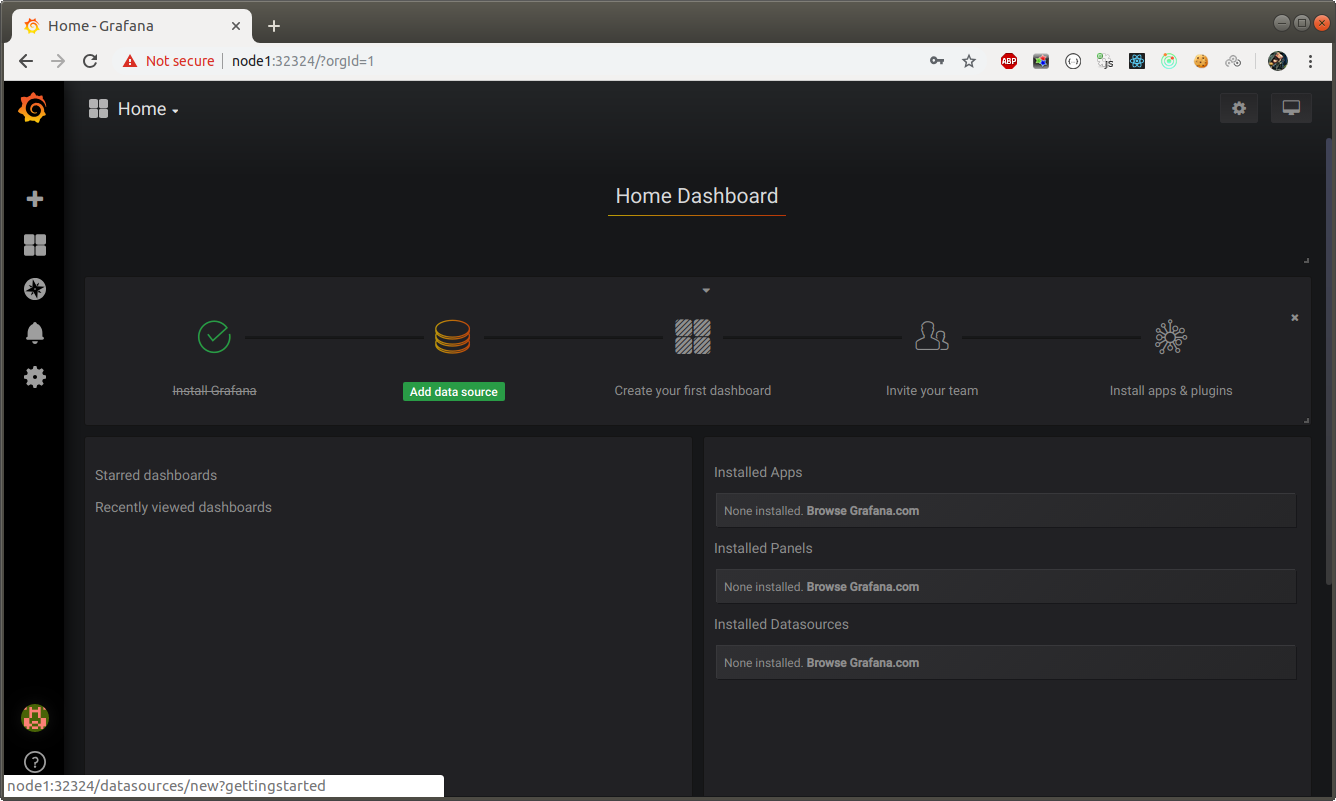This screenshot has height=801, width=1336.
Task: Open the Adblock Plus extension icon
Action: [x=1009, y=61]
